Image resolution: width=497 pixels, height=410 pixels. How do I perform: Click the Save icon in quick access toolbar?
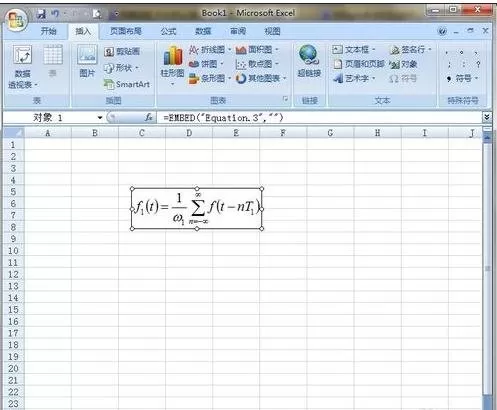coord(41,14)
